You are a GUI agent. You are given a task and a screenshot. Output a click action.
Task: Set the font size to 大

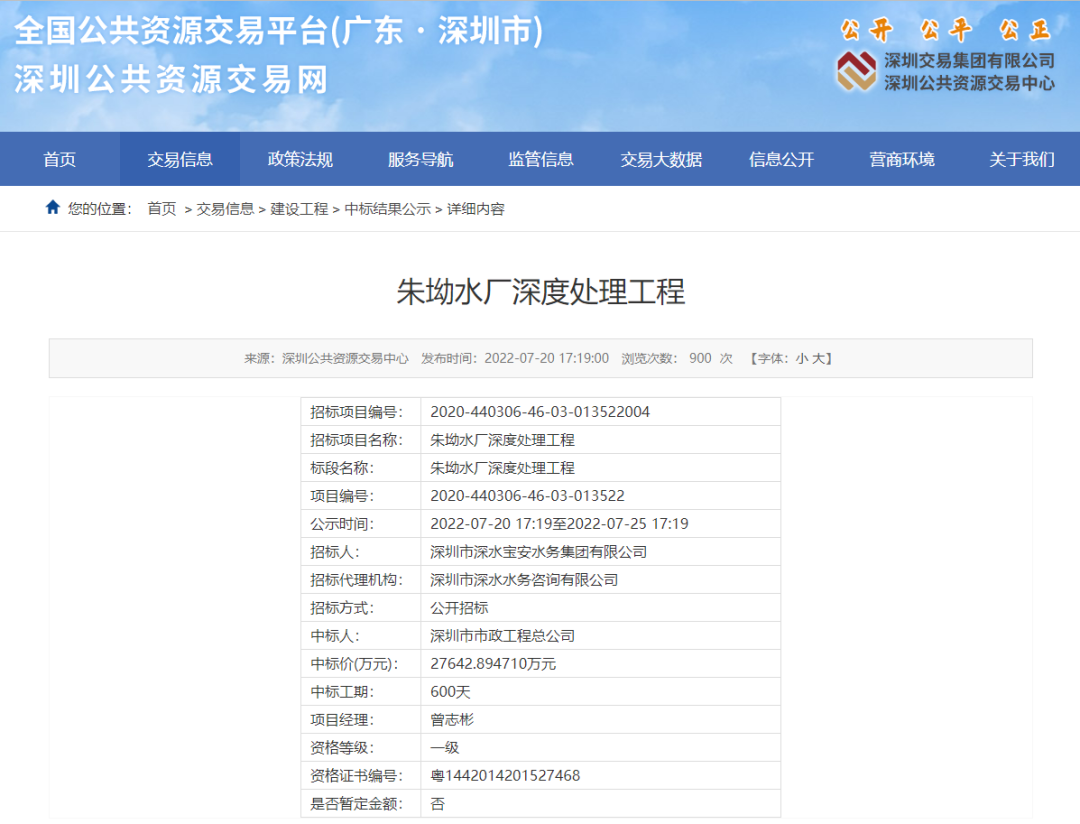(x=818, y=358)
